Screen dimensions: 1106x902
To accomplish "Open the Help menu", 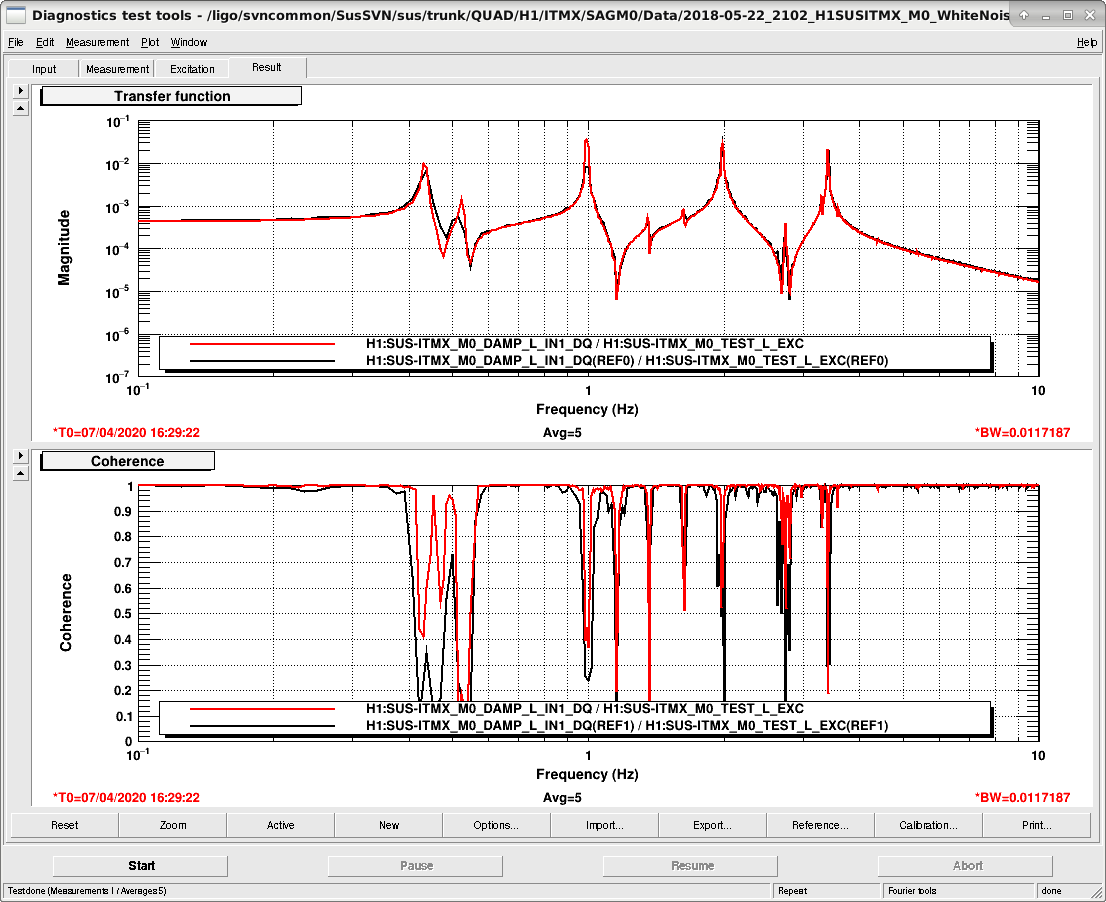I will click(x=1086, y=42).
